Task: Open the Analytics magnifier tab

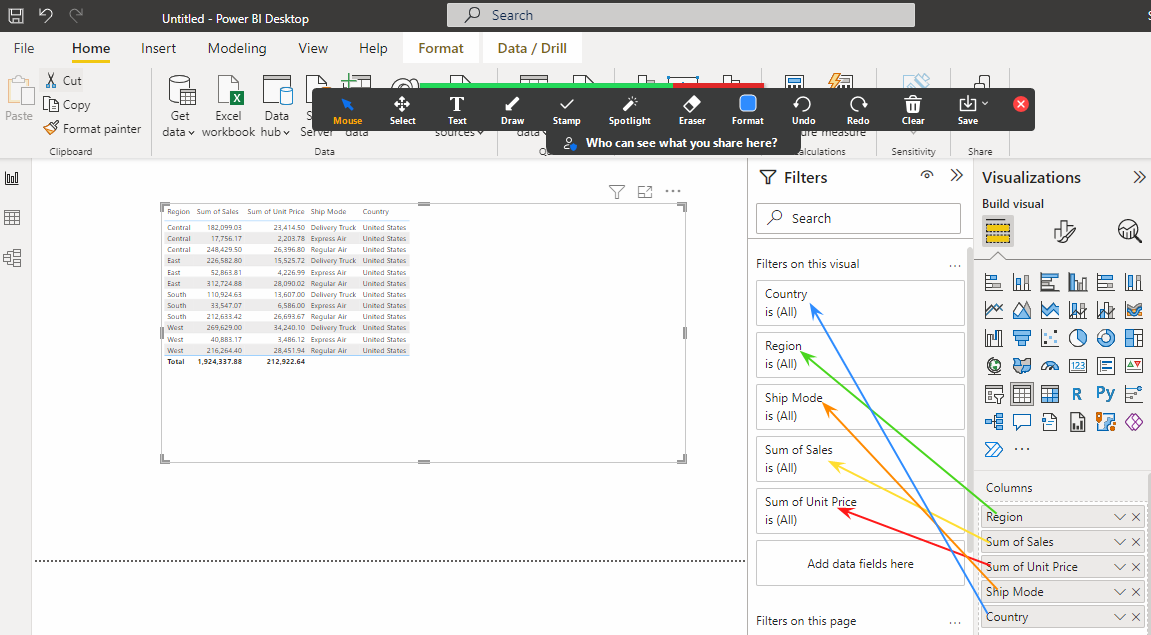Action: 1130,232
